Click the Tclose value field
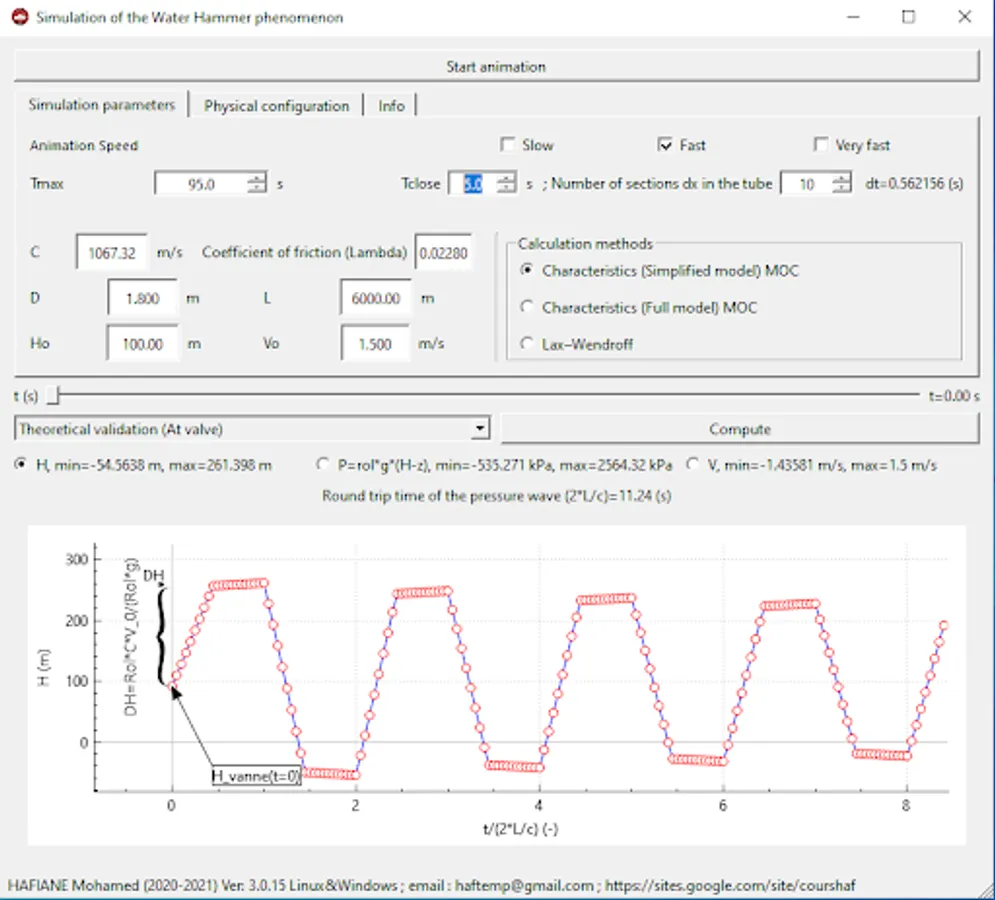Viewport: 995px width, 900px height. click(473, 184)
